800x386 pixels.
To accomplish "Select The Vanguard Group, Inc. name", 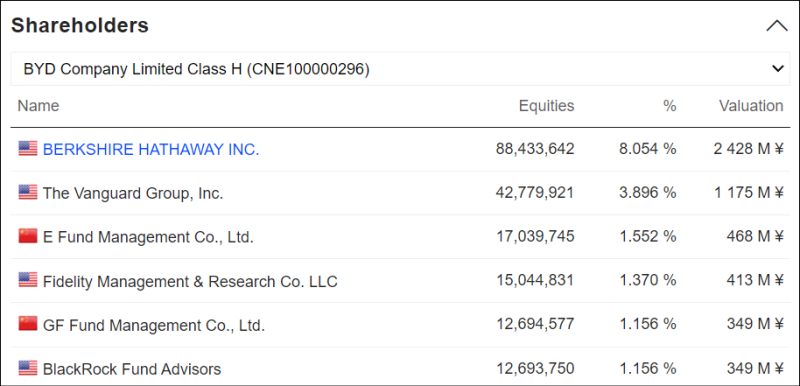I will click(x=133, y=193).
